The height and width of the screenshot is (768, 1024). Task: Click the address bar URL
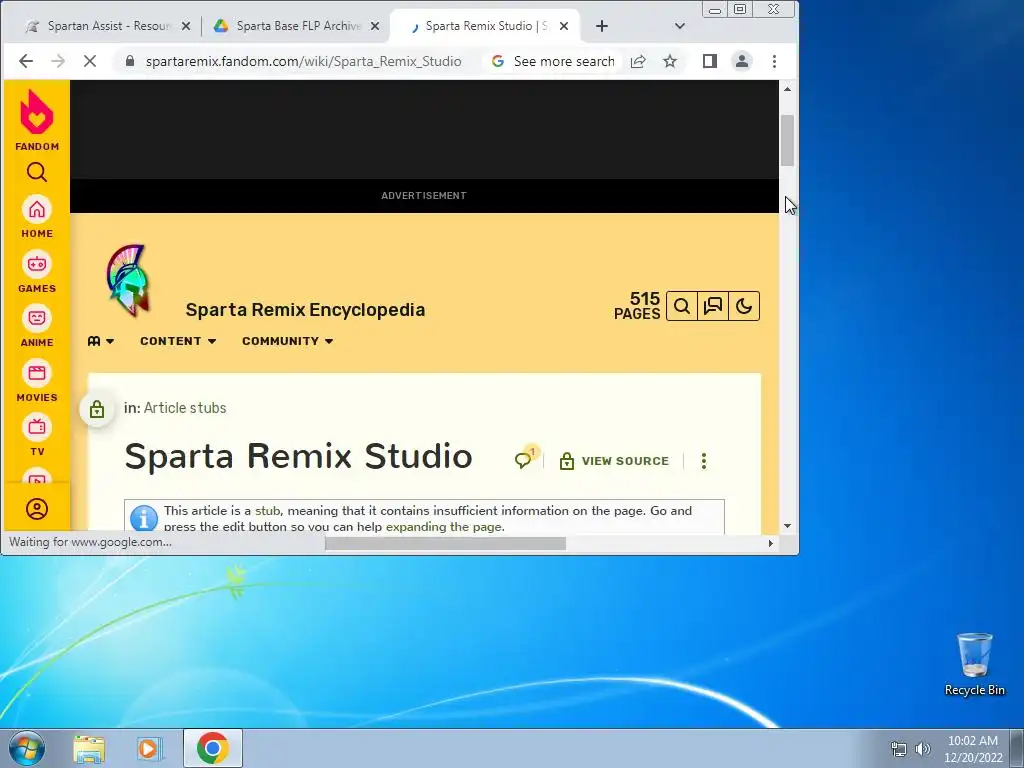pyautogui.click(x=304, y=61)
